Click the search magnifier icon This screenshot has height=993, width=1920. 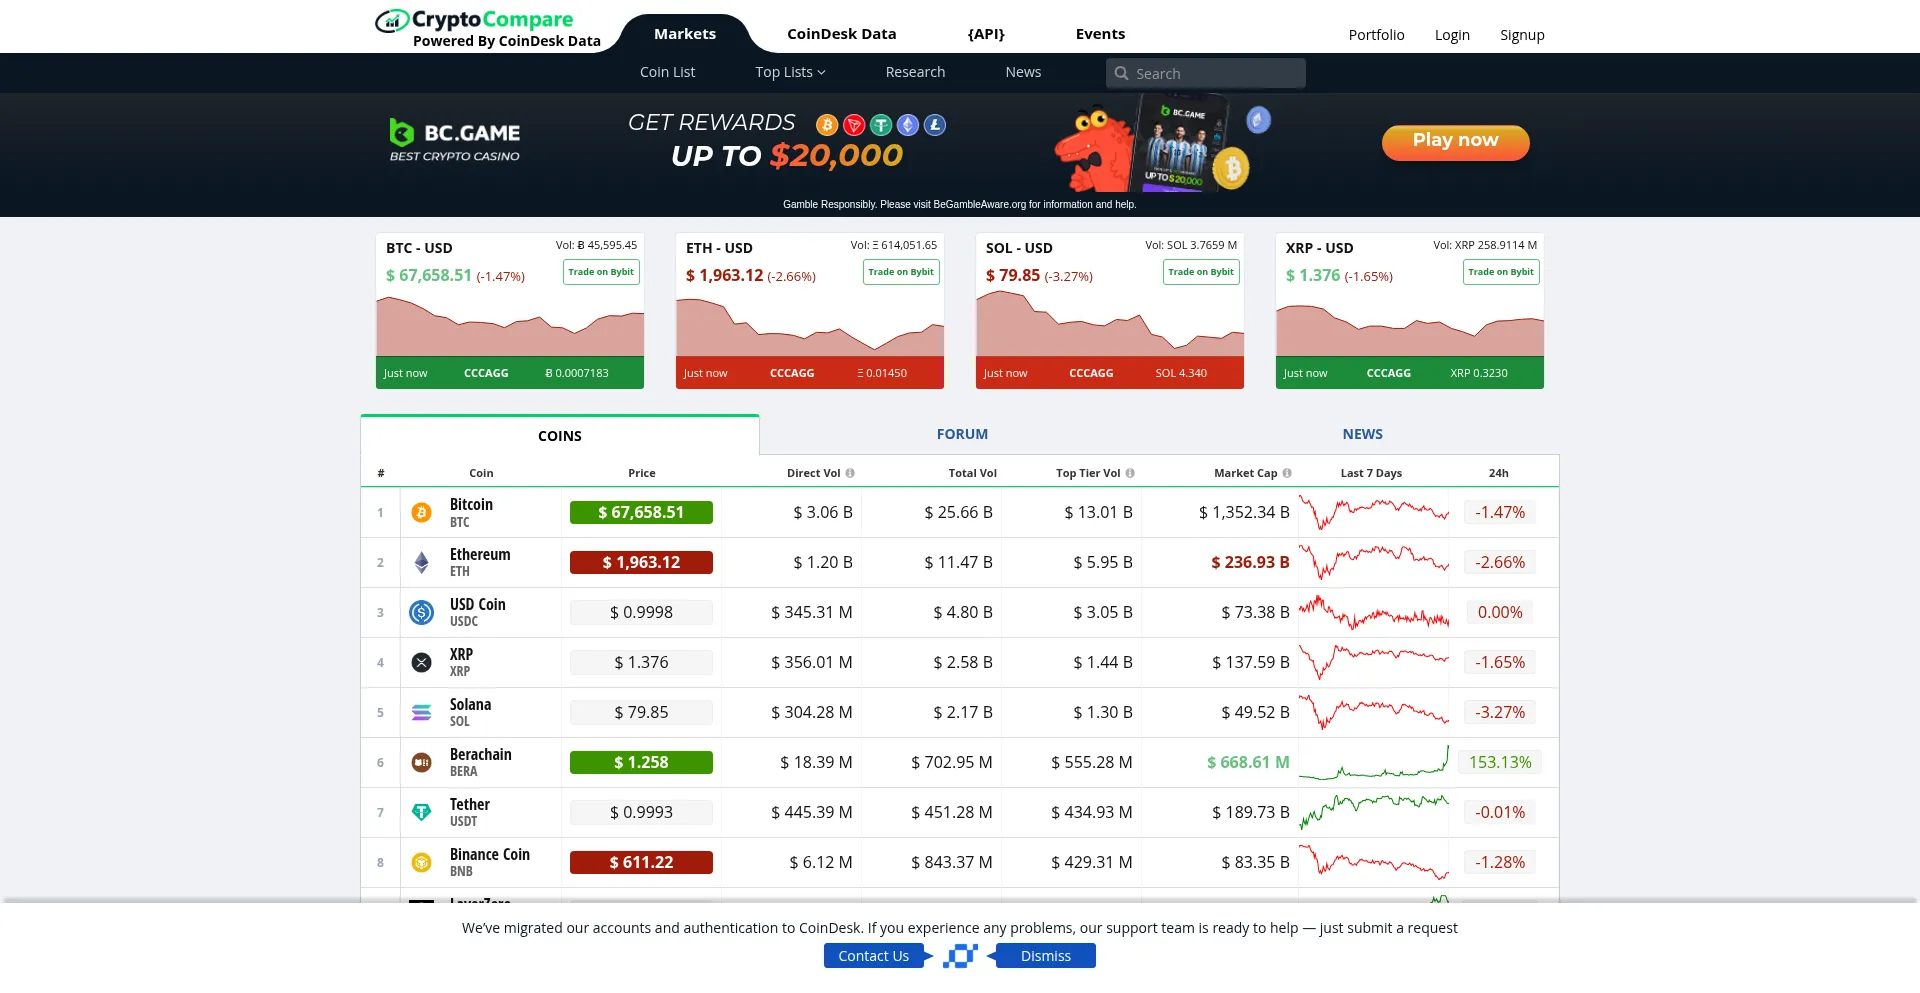(x=1121, y=73)
